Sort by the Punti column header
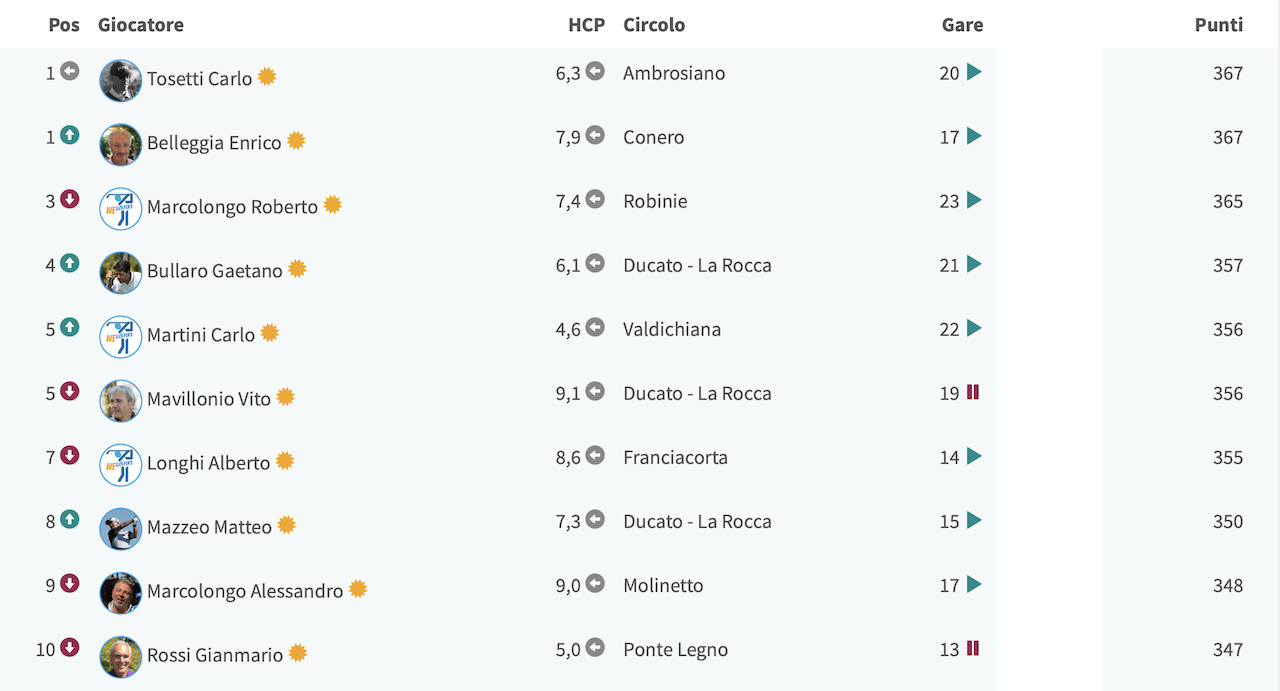Screen dimensions: 1280x691 (1219, 25)
